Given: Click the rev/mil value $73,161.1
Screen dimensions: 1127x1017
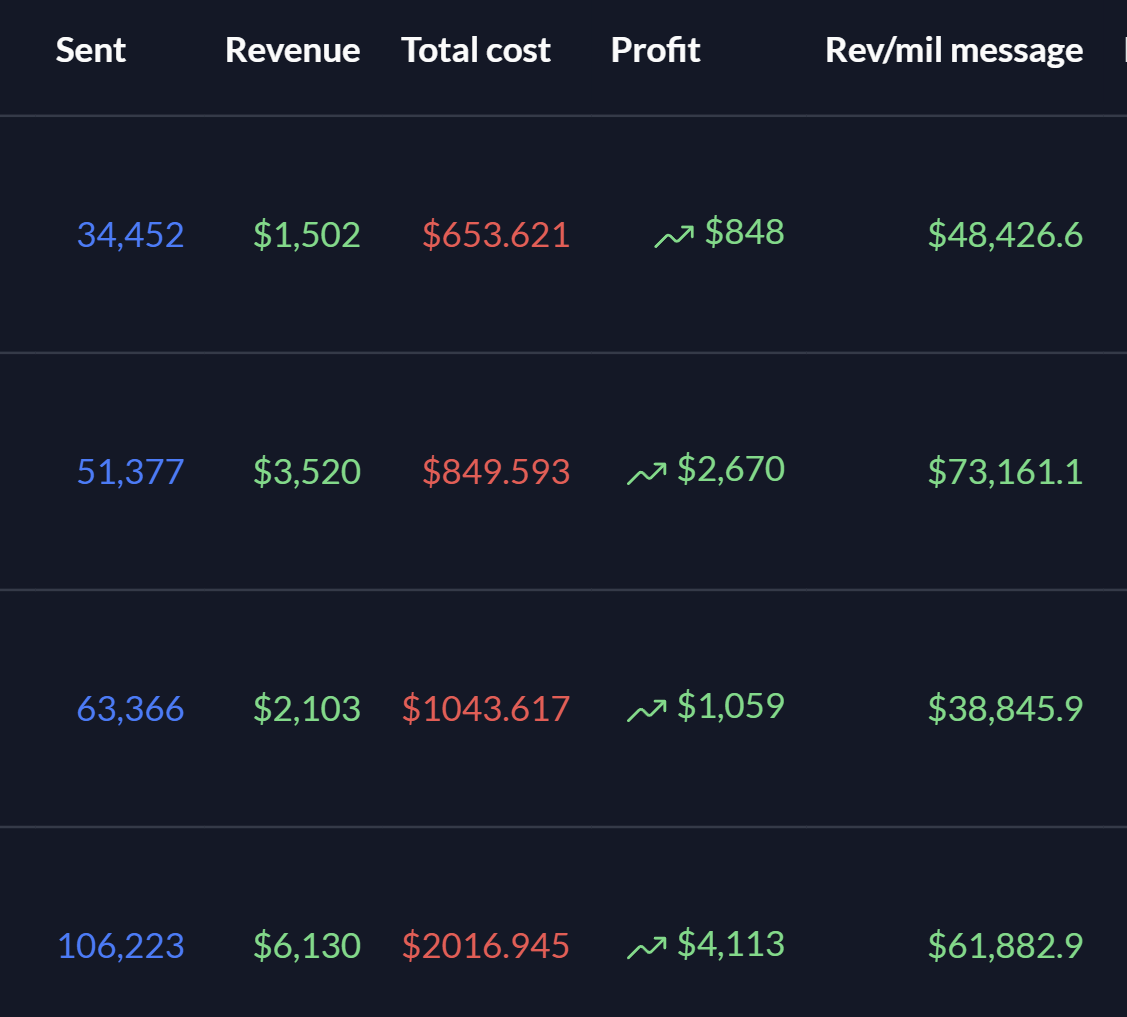Looking at the screenshot, I should click(x=1006, y=472).
